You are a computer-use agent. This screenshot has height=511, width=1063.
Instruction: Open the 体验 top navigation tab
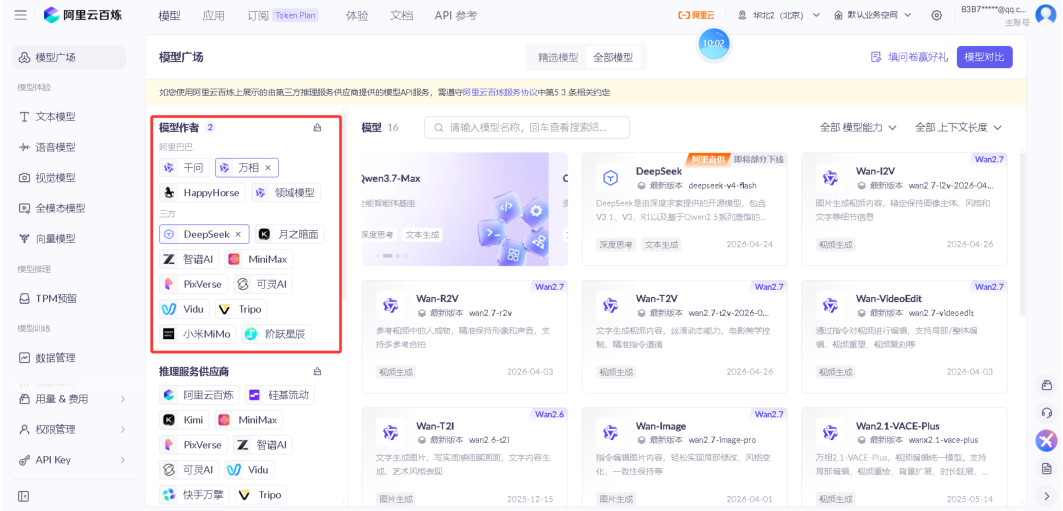[x=357, y=15]
